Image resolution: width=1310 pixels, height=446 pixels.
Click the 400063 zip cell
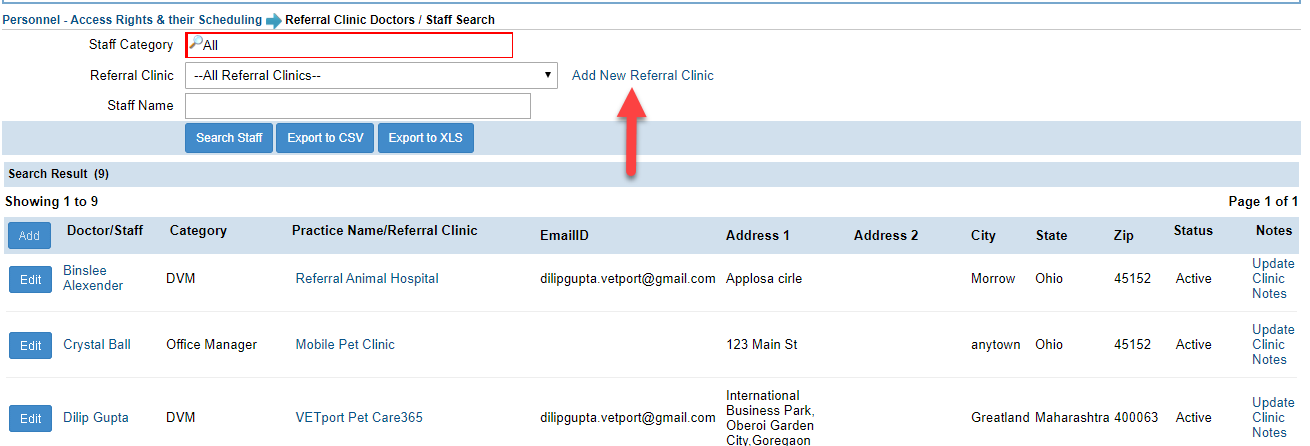click(1136, 417)
